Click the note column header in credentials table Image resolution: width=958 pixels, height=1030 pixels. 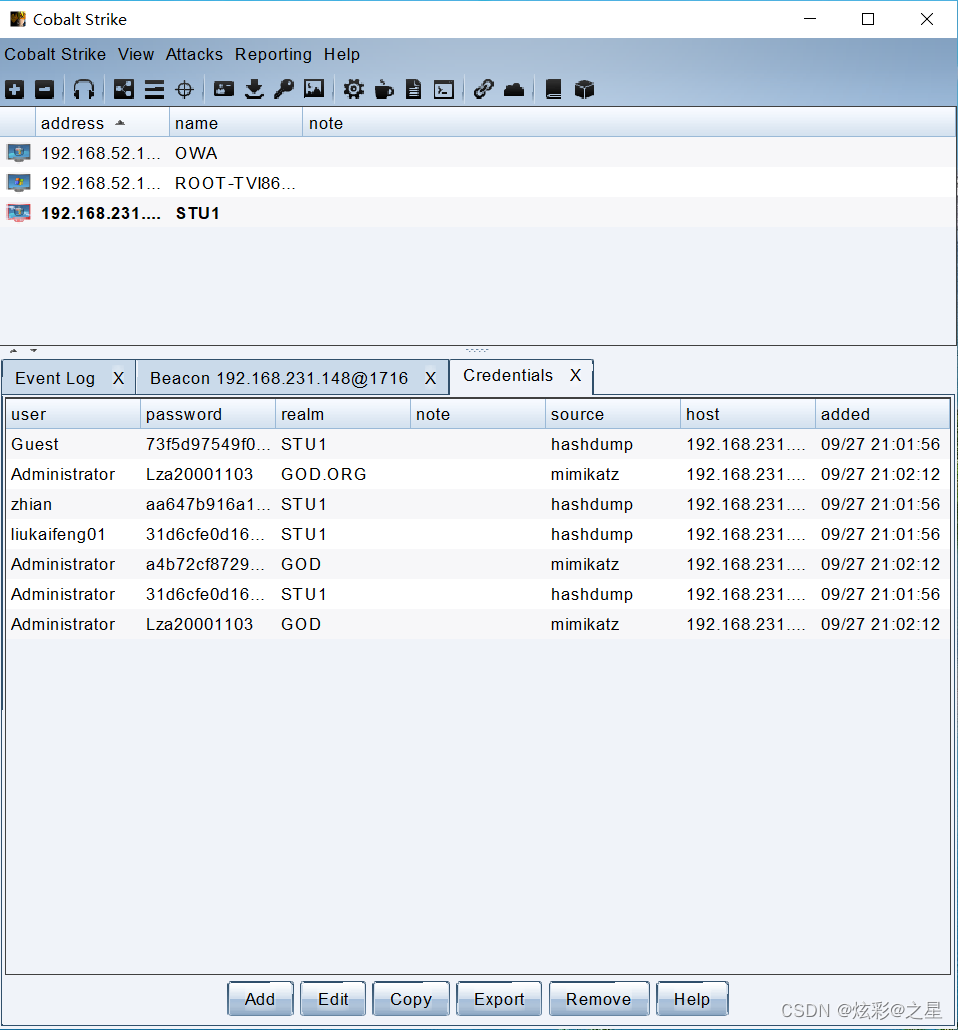[478, 414]
